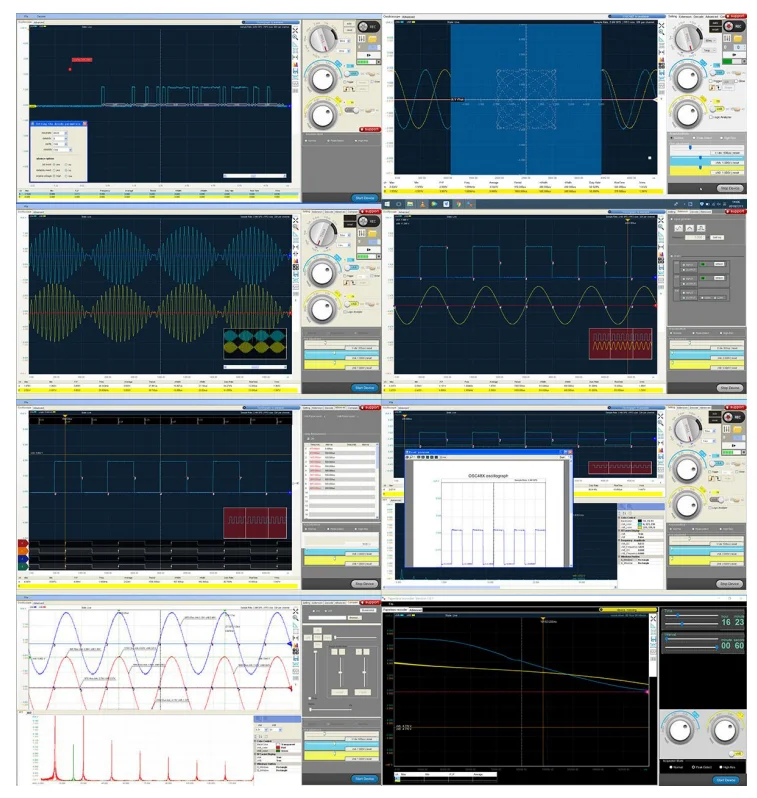This screenshot has width=757, height=798.
Task: Click Stop Device in the X-Y plot panel
Action: click(x=730, y=188)
